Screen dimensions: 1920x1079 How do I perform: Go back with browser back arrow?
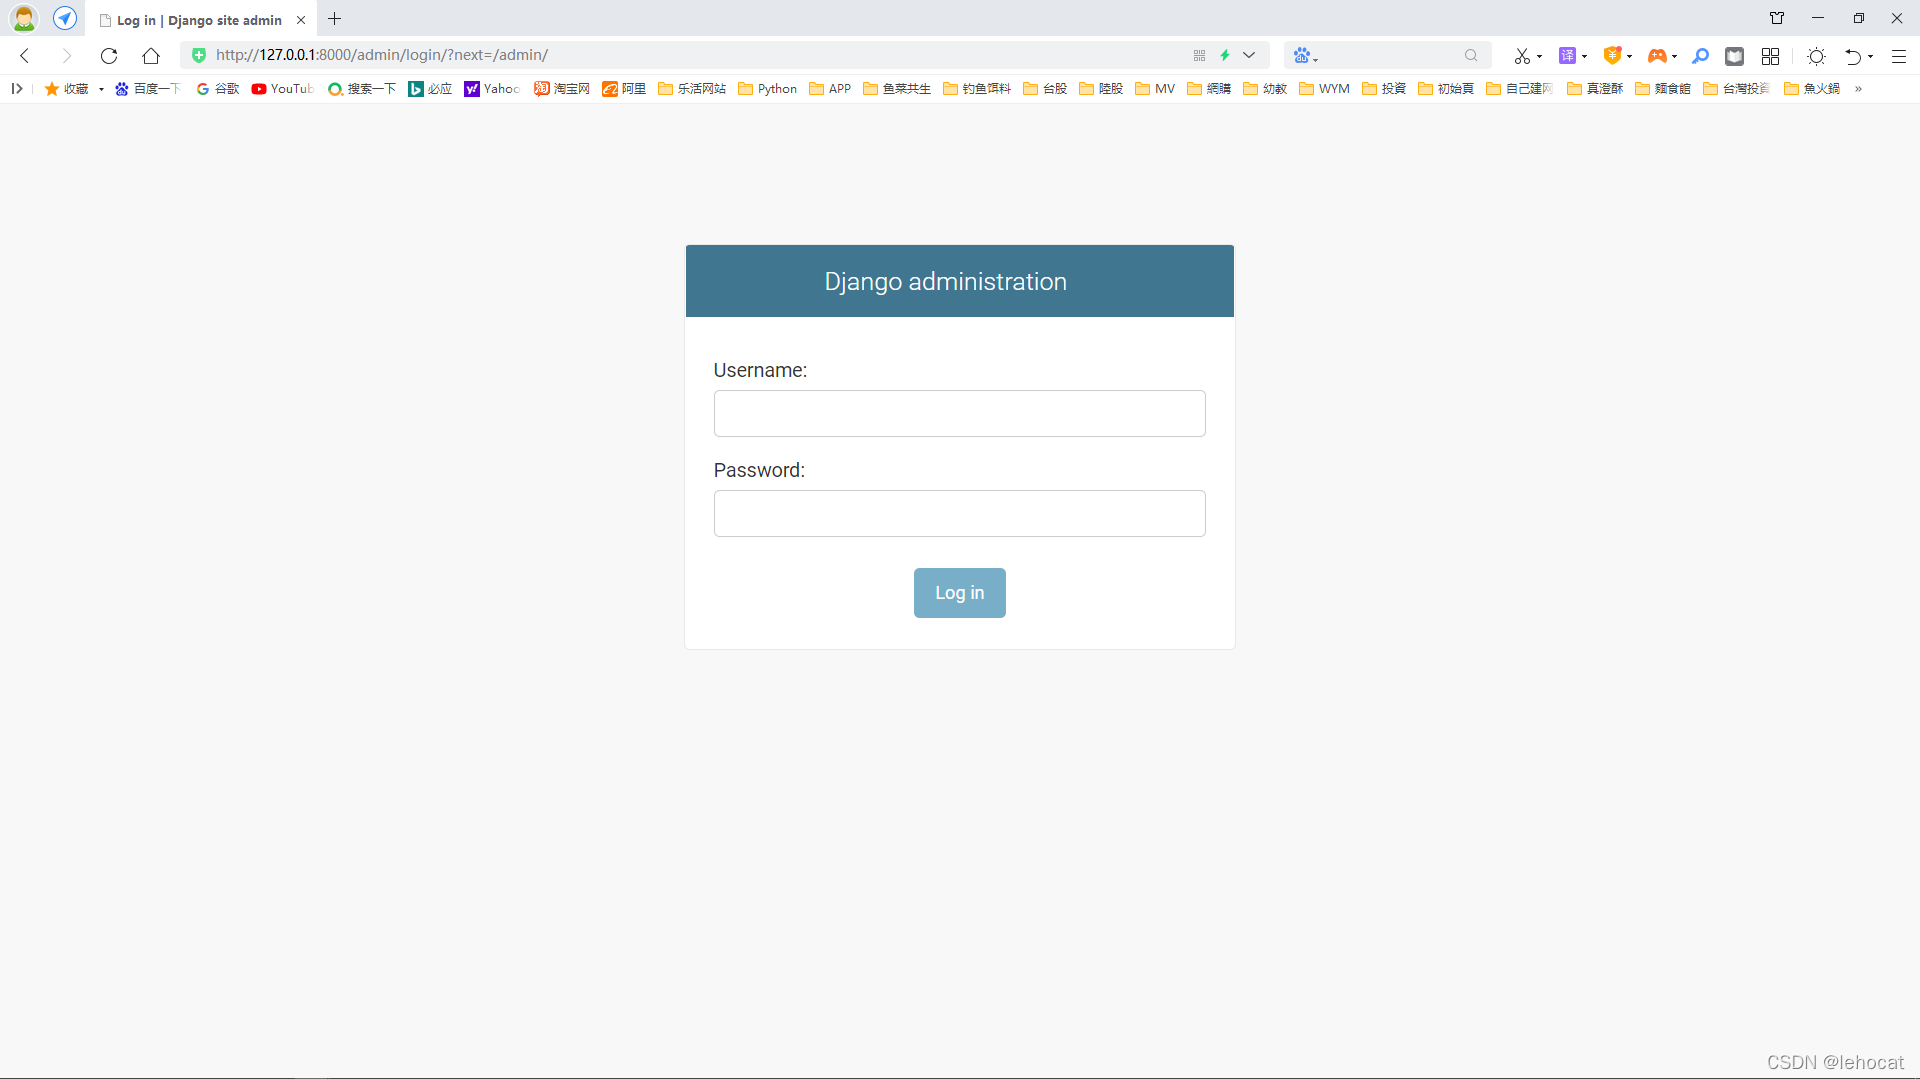(x=25, y=55)
